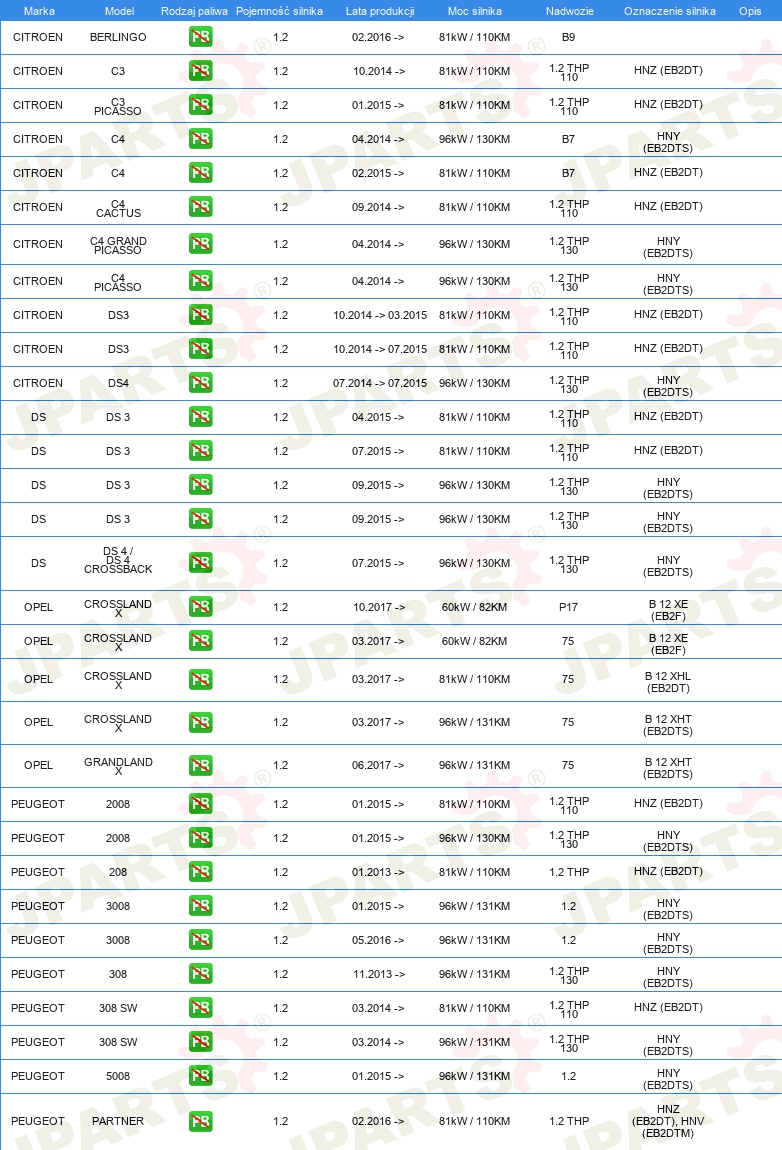The height and width of the screenshot is (1150, 782).
Task: Click the 'Opis' column header
Action: click(x=750, y=11)
